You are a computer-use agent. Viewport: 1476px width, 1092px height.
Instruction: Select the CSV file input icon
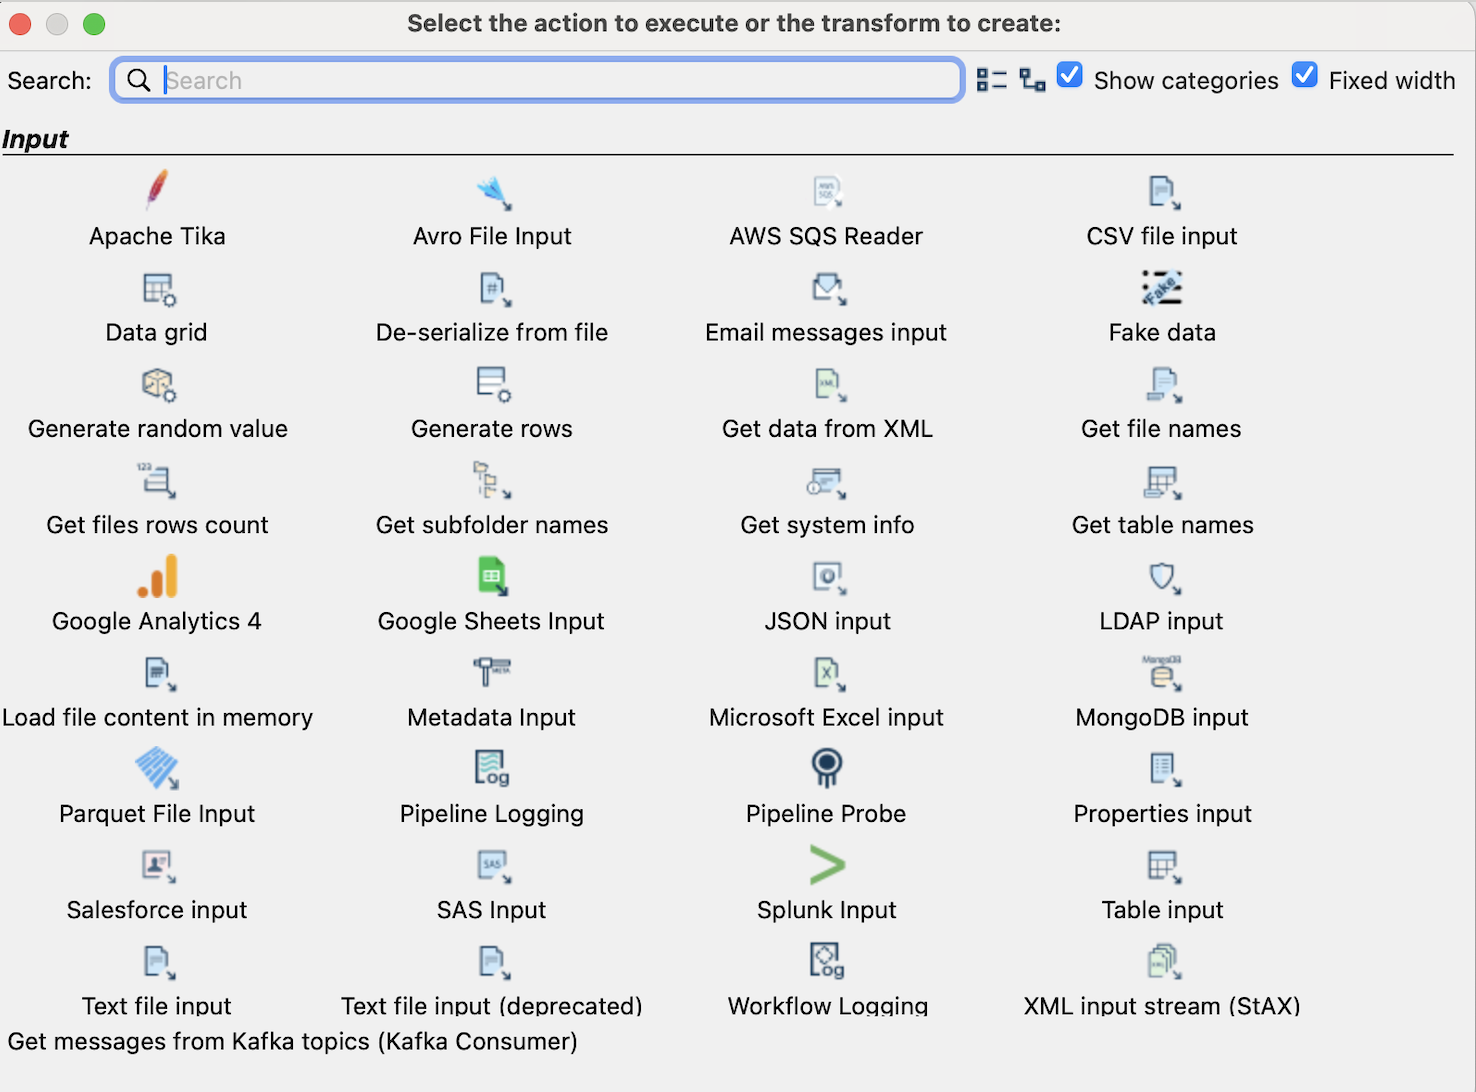point(1163,192)
